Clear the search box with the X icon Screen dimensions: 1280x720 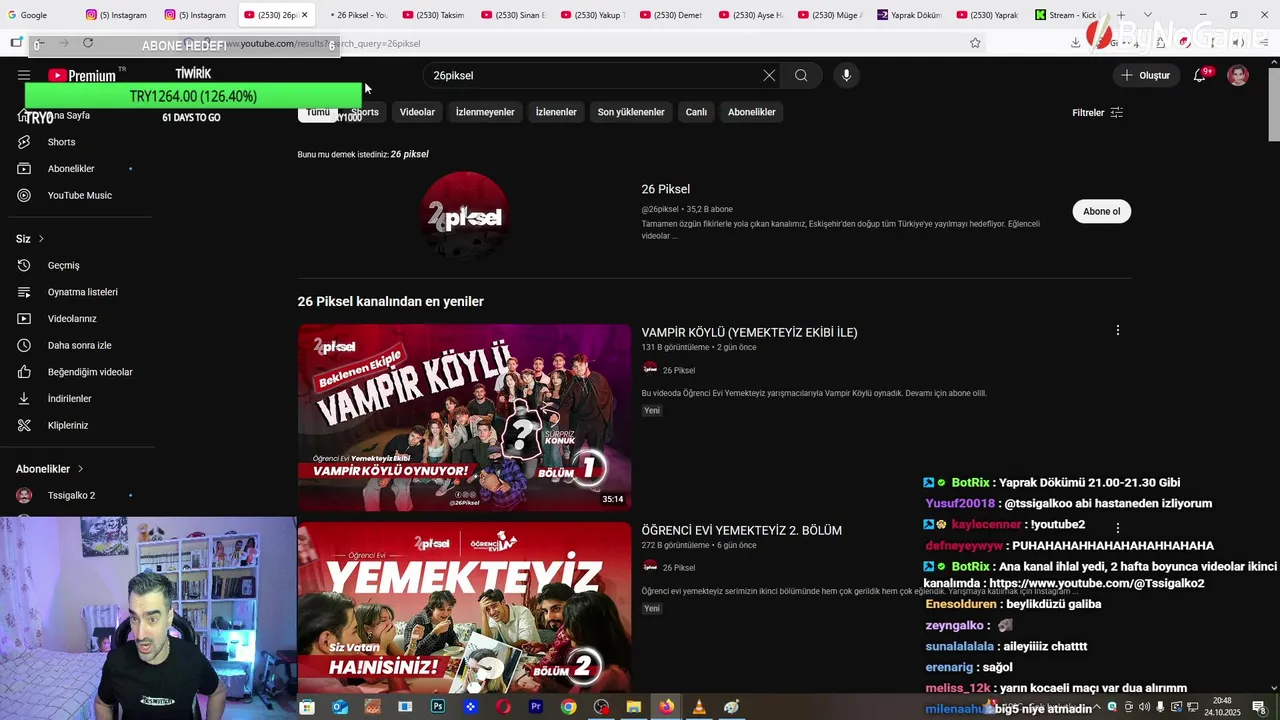tap(769, 75)
